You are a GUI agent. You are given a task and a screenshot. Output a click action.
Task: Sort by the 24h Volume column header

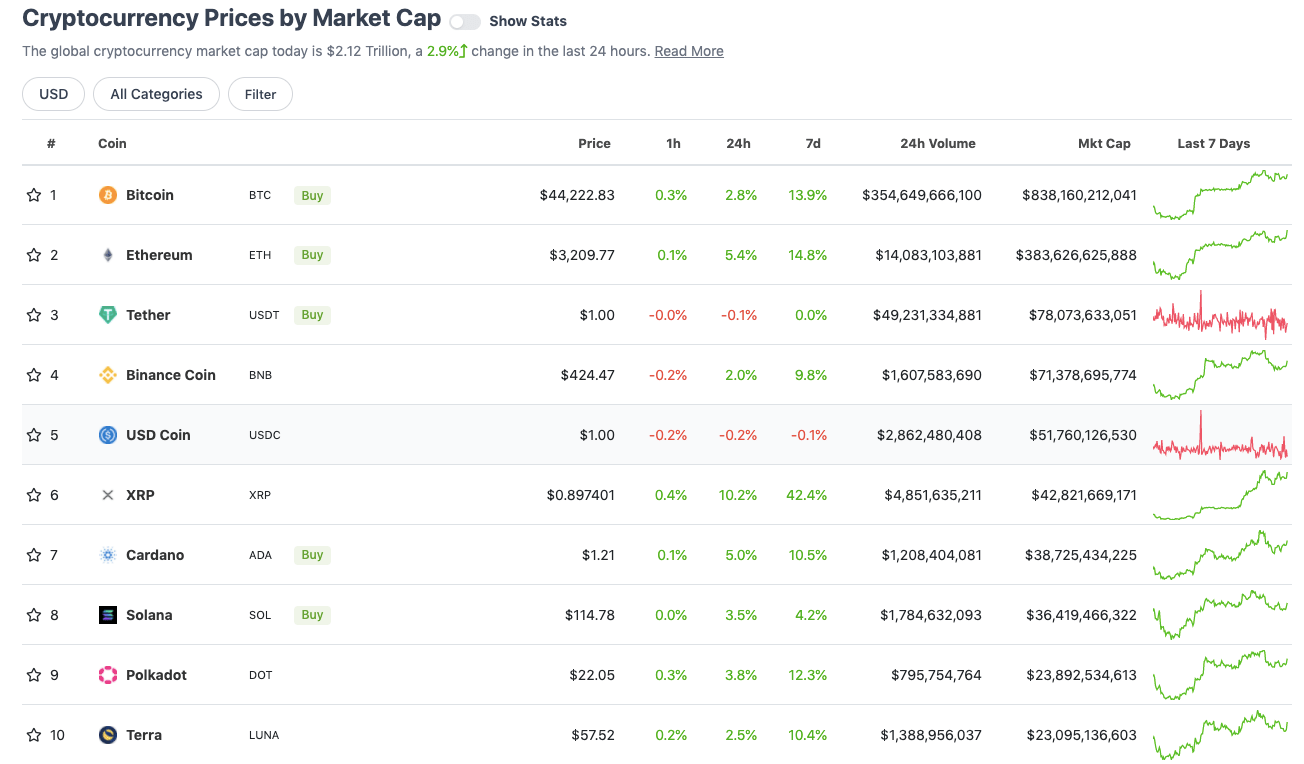[938, 143]
